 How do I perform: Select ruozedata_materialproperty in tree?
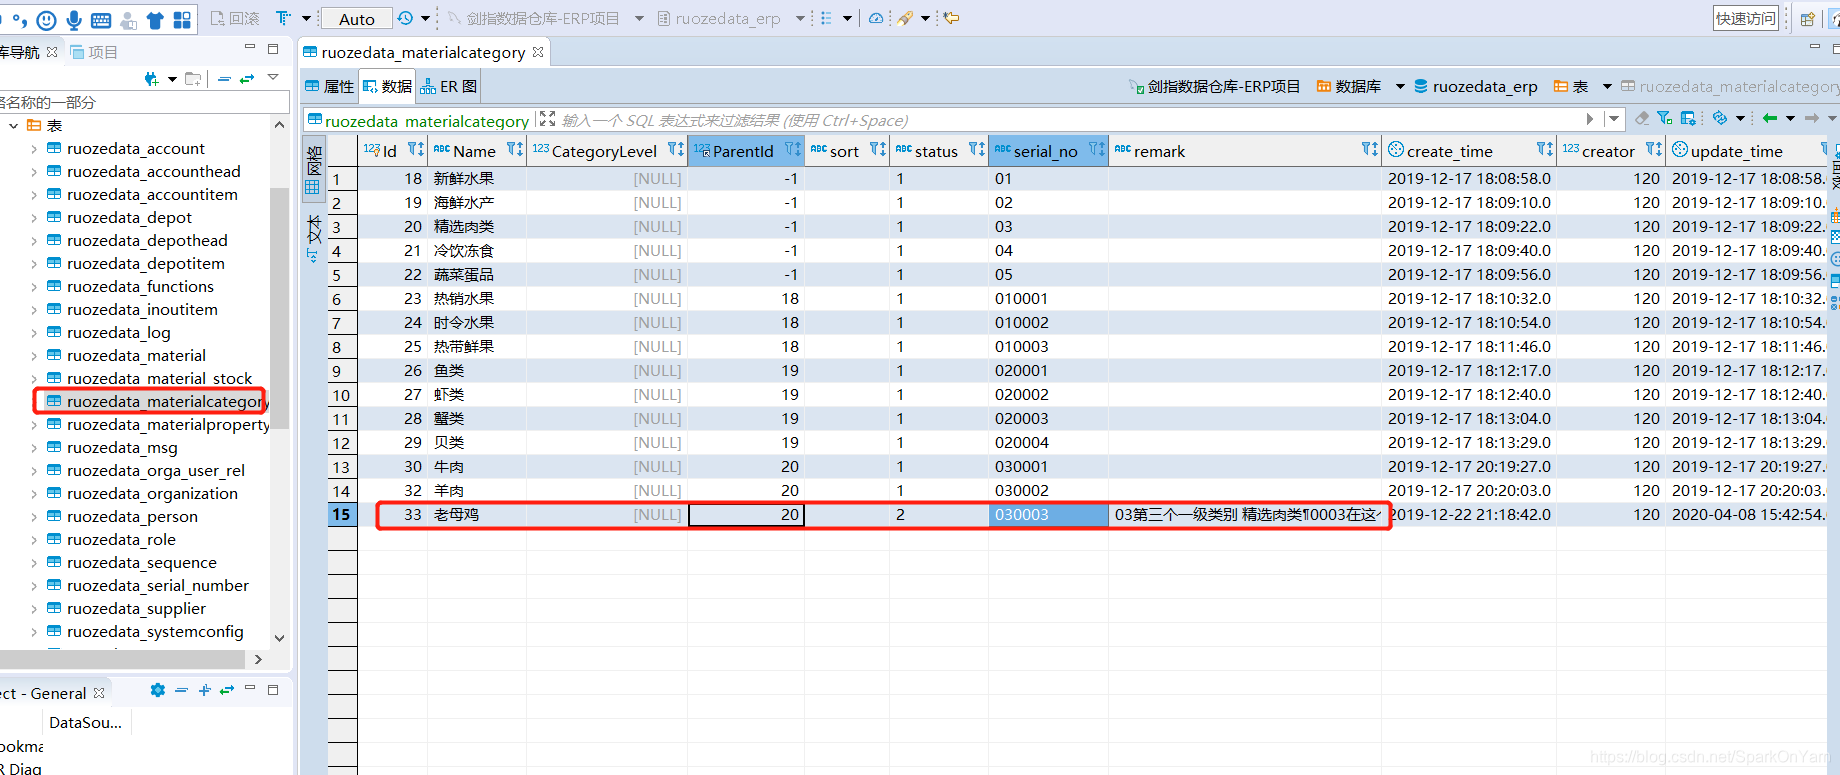[x=168, y=425]
